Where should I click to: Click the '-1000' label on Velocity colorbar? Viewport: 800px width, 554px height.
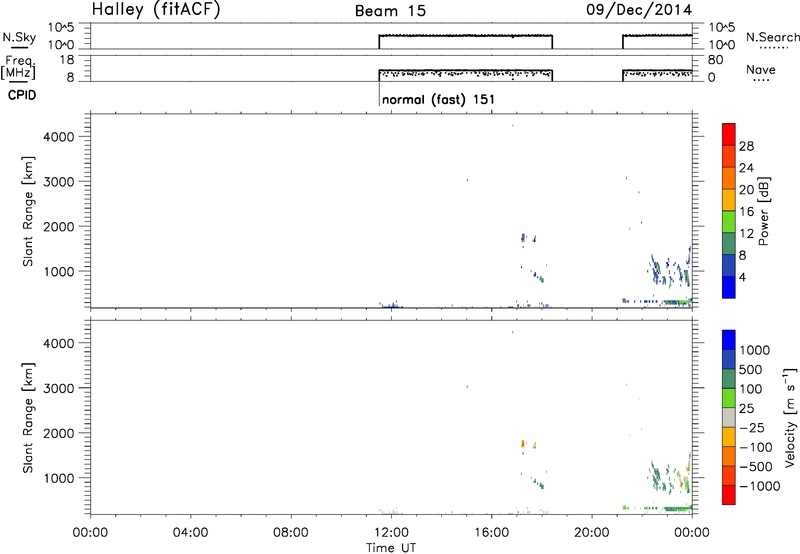(x=760, y=486)
